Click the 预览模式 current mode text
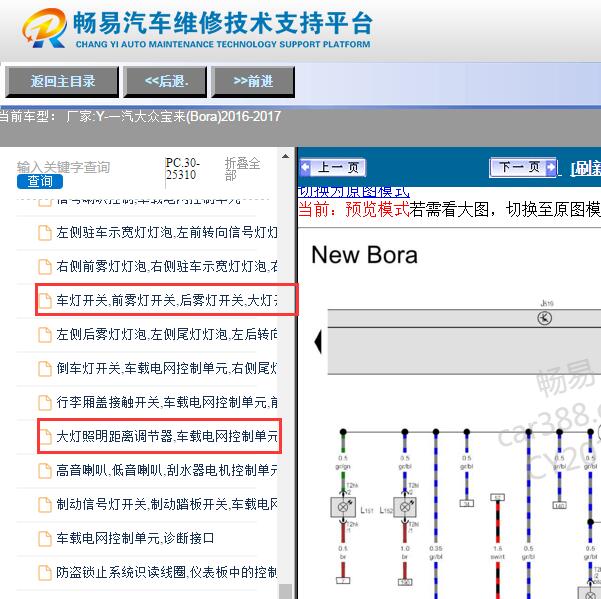Image resolution: width=601 pixels, height=599 pixels. [x=377, y=210]
